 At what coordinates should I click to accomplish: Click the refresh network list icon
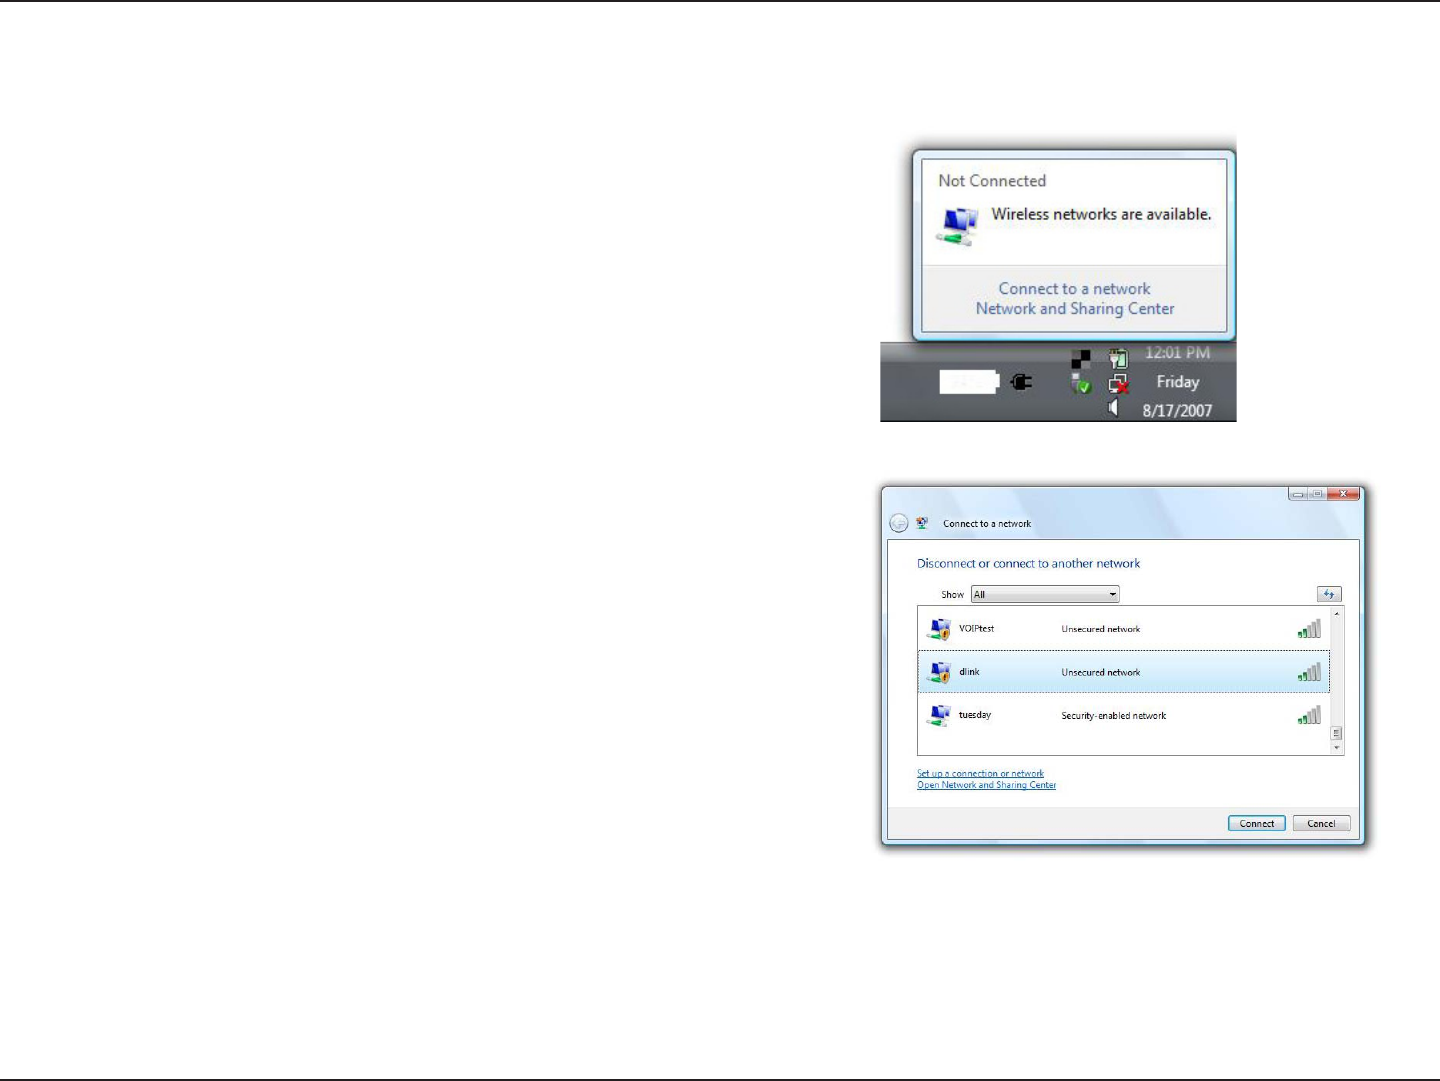click(x=1329, y=594)
